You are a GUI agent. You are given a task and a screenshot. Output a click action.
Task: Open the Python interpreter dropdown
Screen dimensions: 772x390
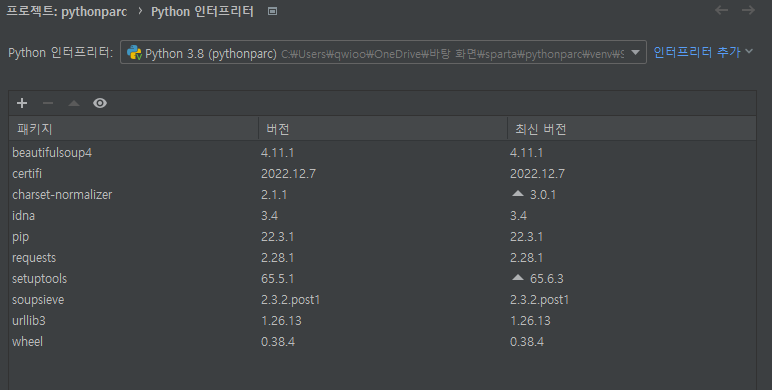click(x=383, y=53)
